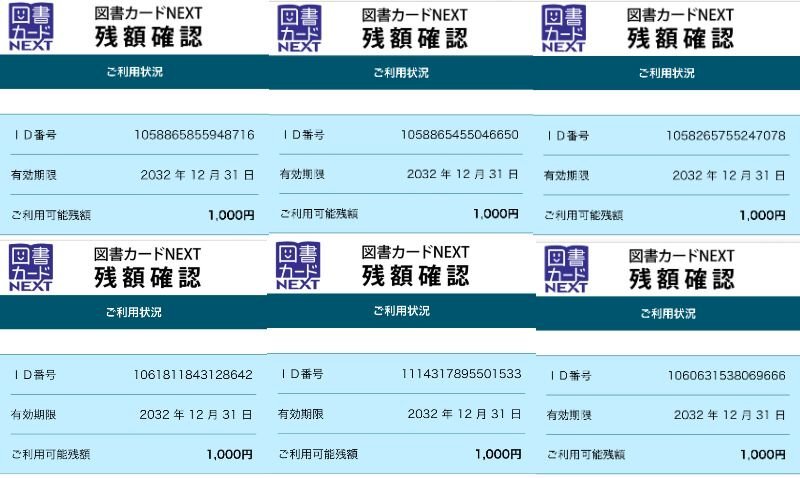
Task: Click the 図書カードNEXT logo of card ID 1058865855948716
Action: click(31, 27)
